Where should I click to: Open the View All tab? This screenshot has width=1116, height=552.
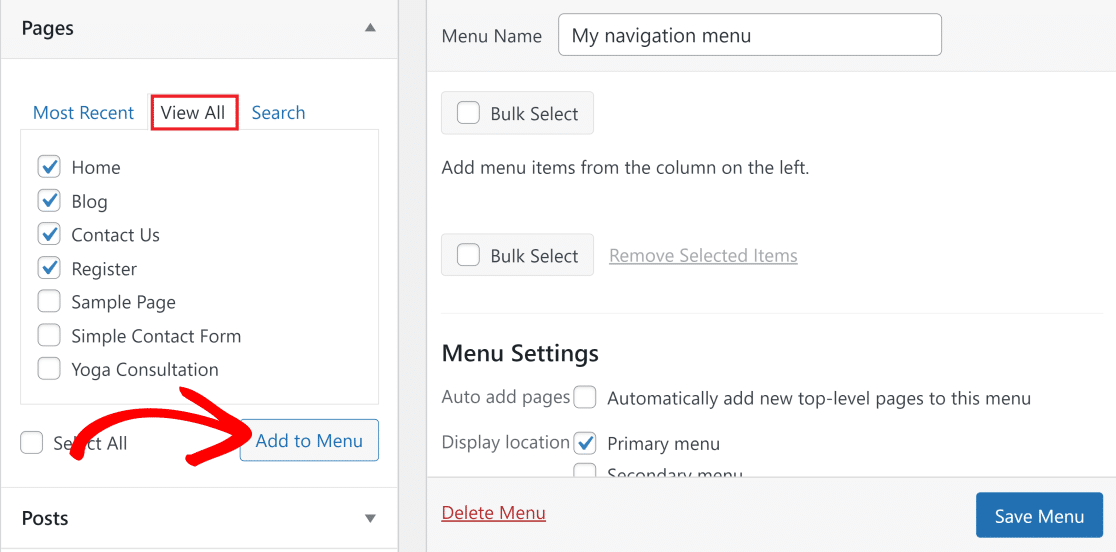pos(193,112)
